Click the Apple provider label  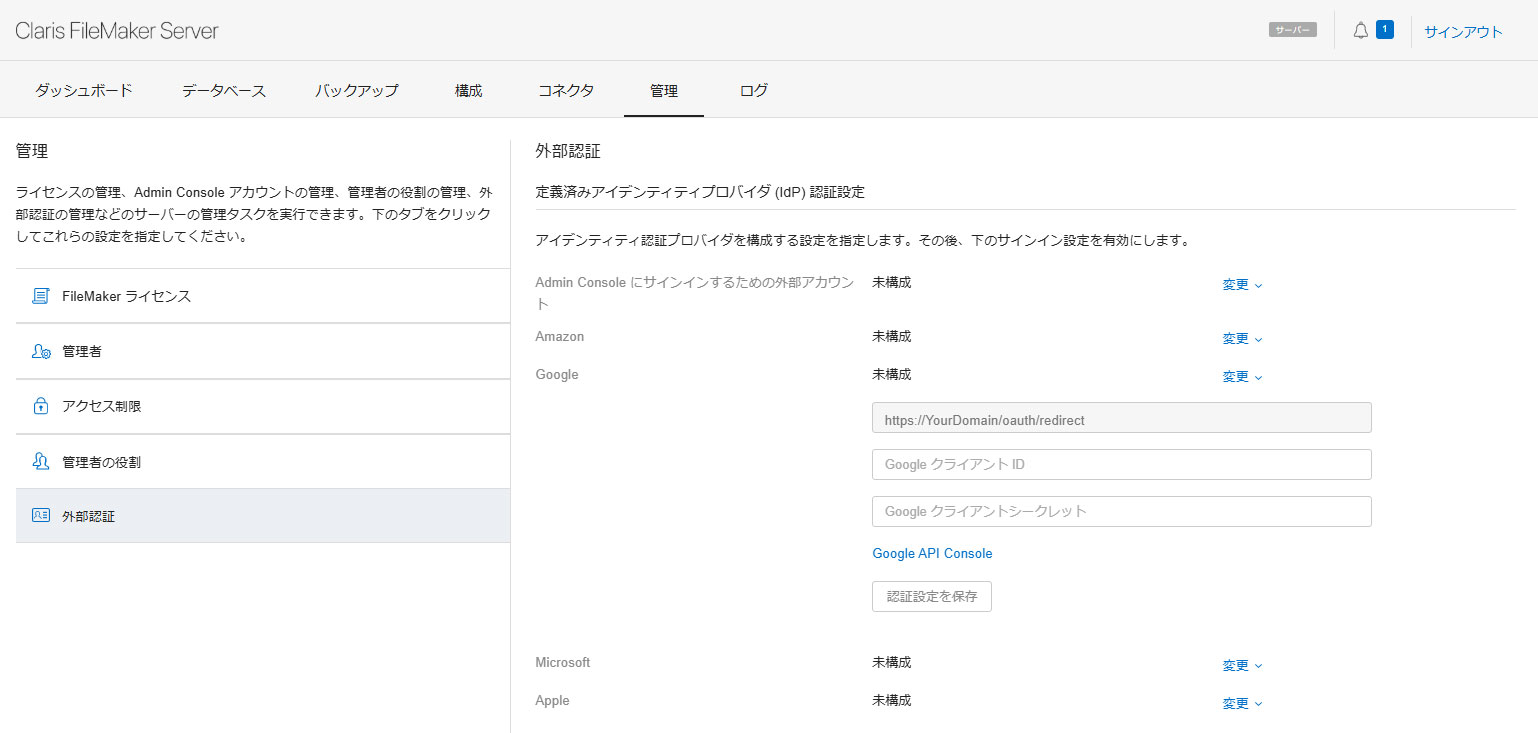[552, 701]
